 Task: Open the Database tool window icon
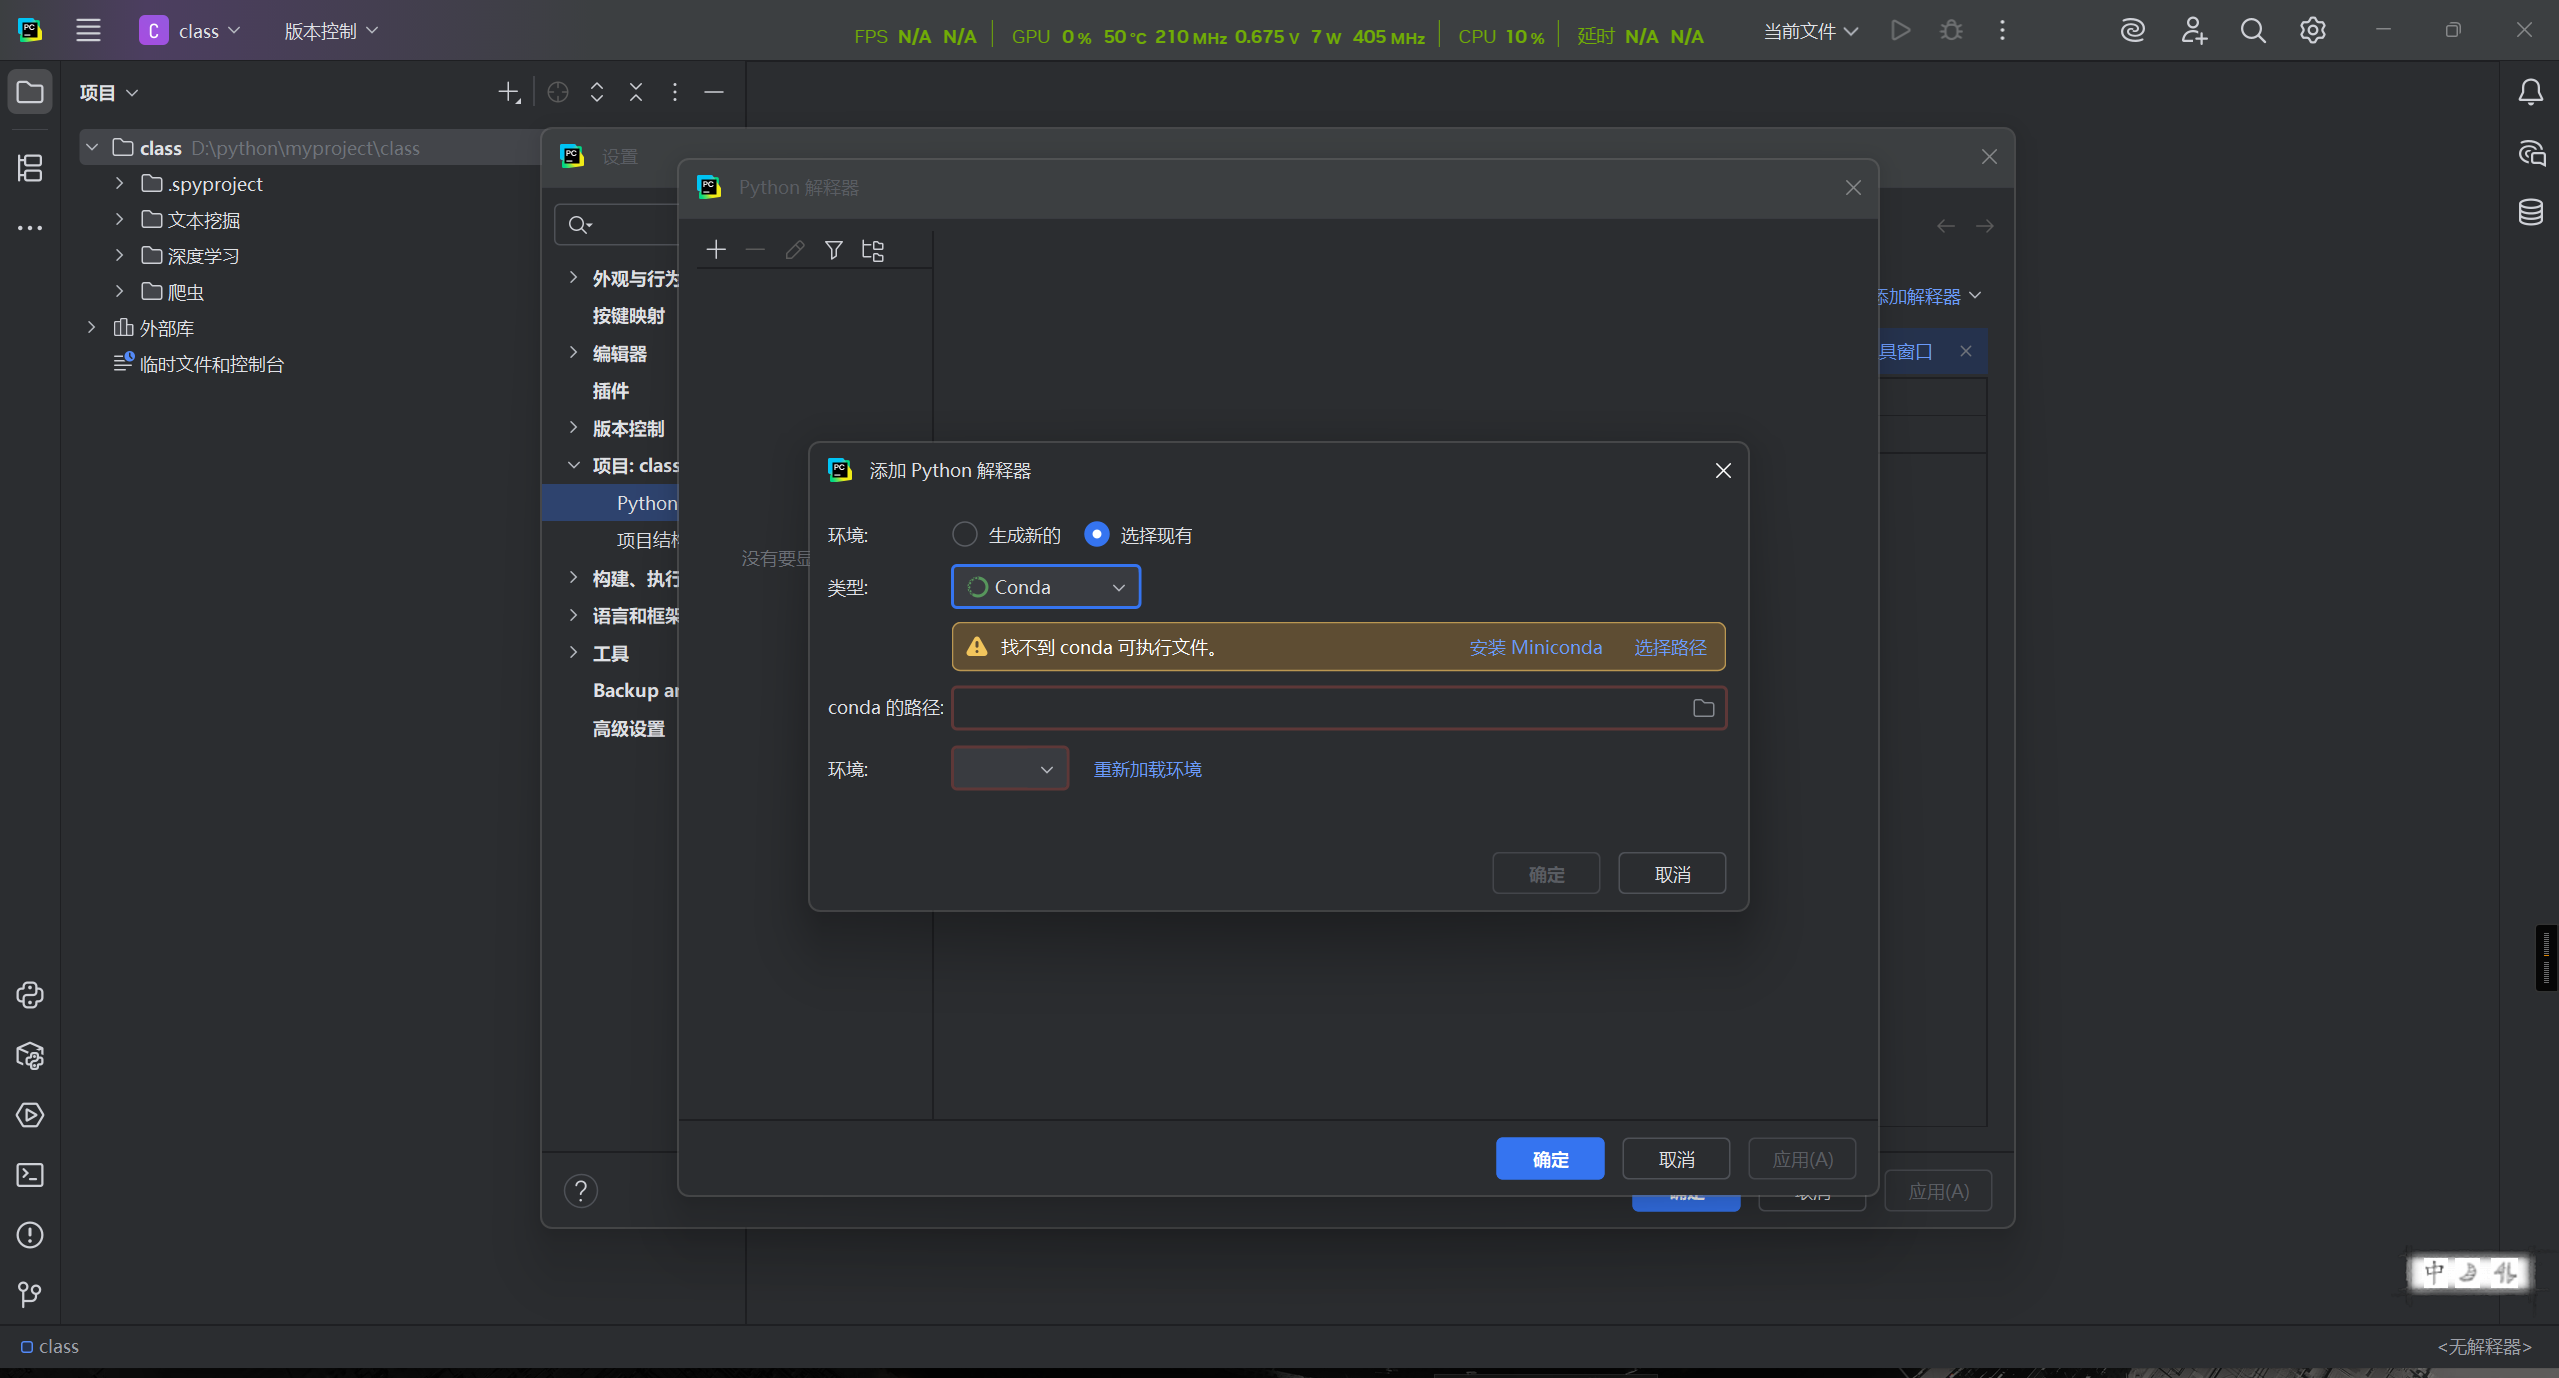coord(2530,212)
